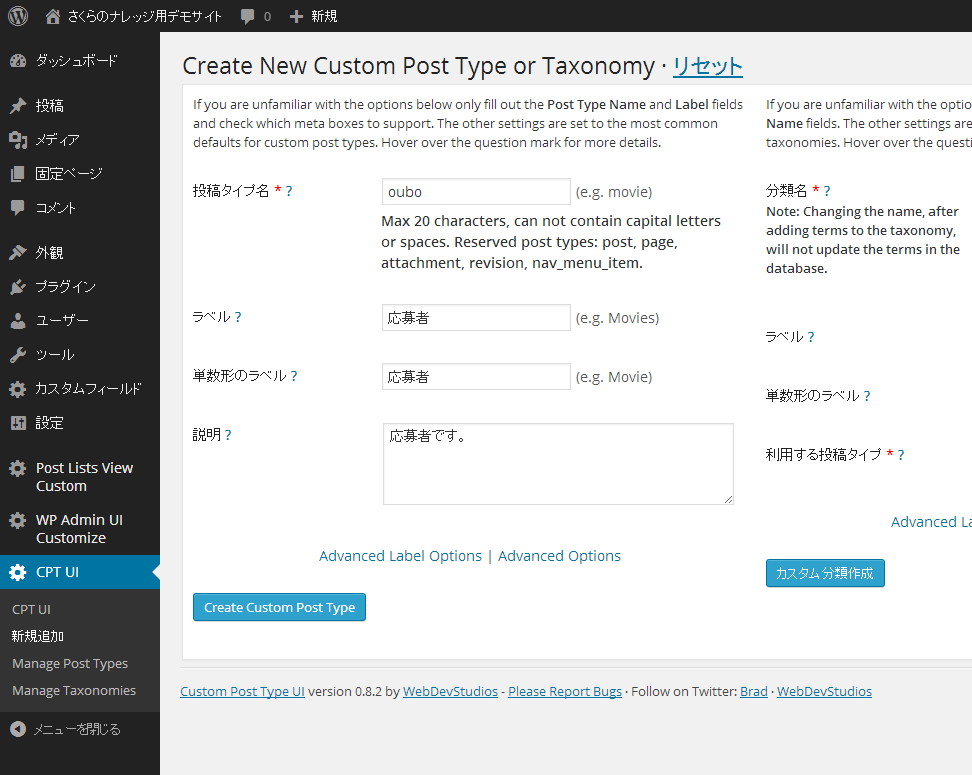The height and width of the screenshot is (775, 972).
Task: Collapse sidebar with メニューを閉じる
Action: [x=76, y=730]
